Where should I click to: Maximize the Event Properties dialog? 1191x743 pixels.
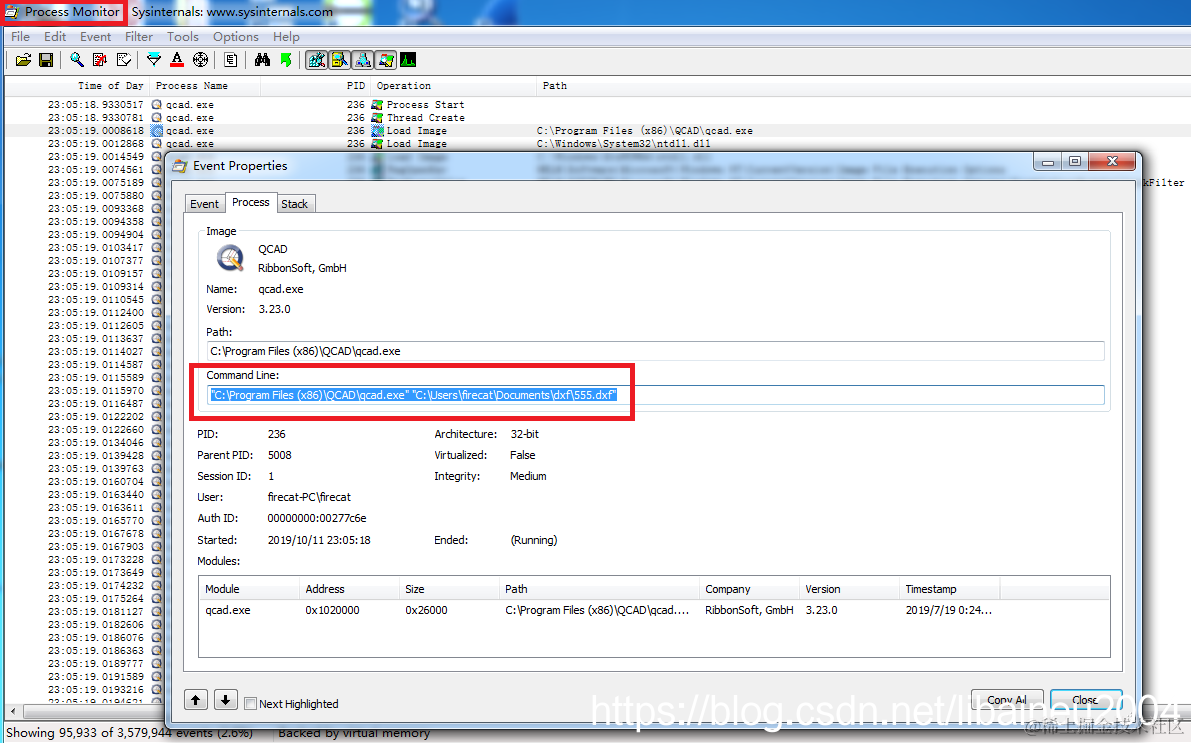click(x=1075, y=161)
